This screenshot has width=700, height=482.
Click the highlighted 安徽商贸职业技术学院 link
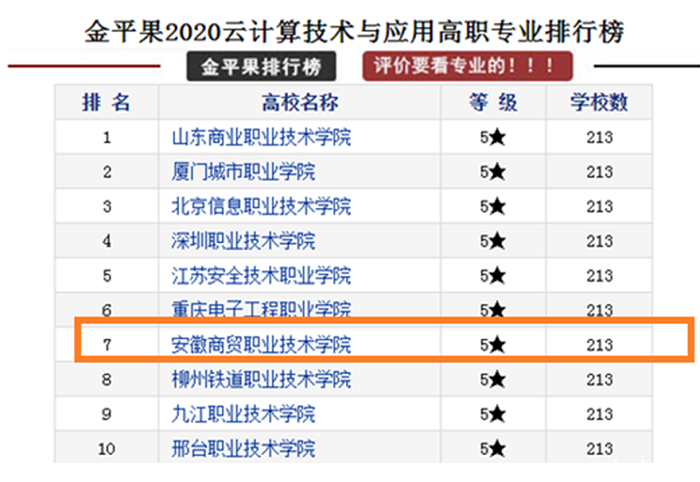tap(261, 345)
